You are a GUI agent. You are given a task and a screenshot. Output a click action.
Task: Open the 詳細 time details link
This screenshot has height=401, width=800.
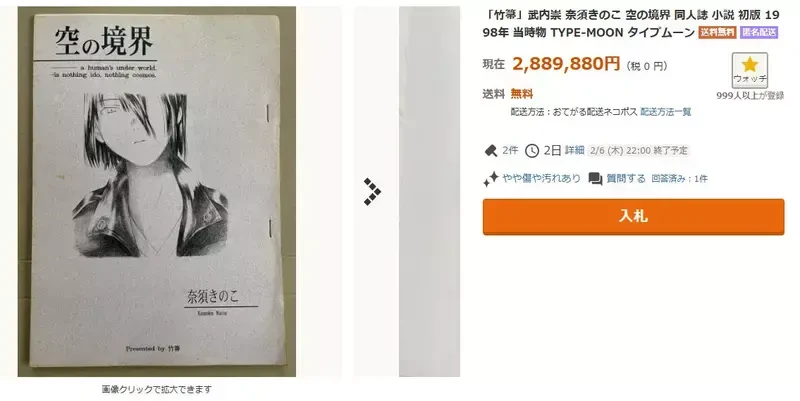(x=574, y=151)
